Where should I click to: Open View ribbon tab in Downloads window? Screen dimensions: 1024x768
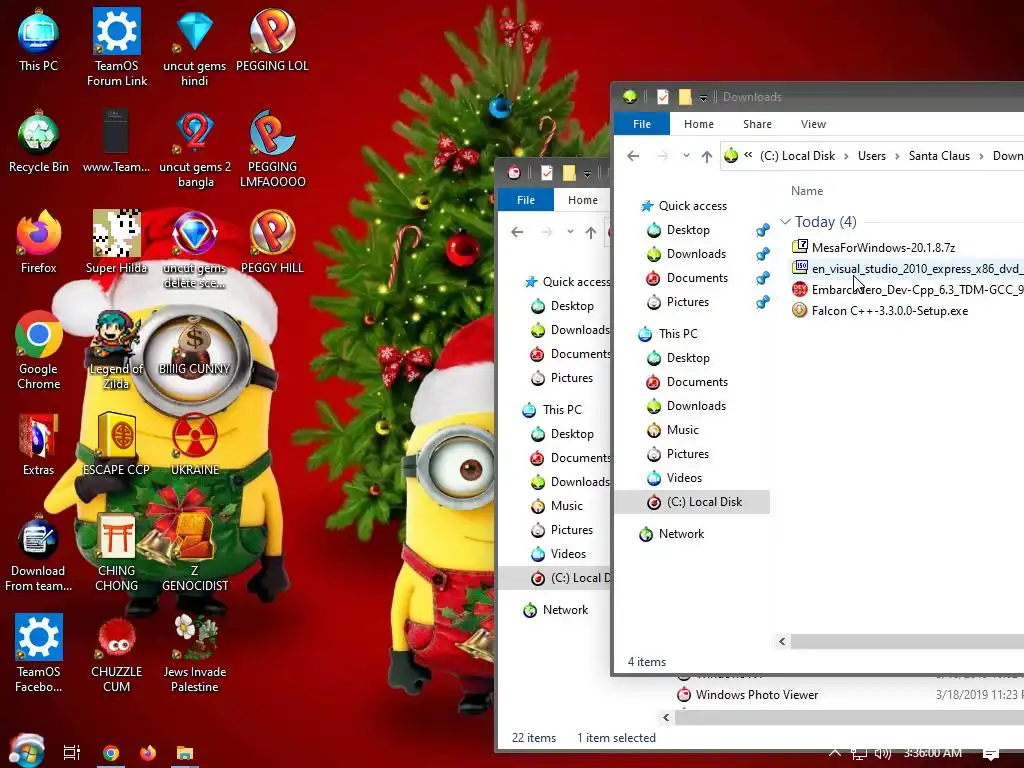(x=813, y=124)
